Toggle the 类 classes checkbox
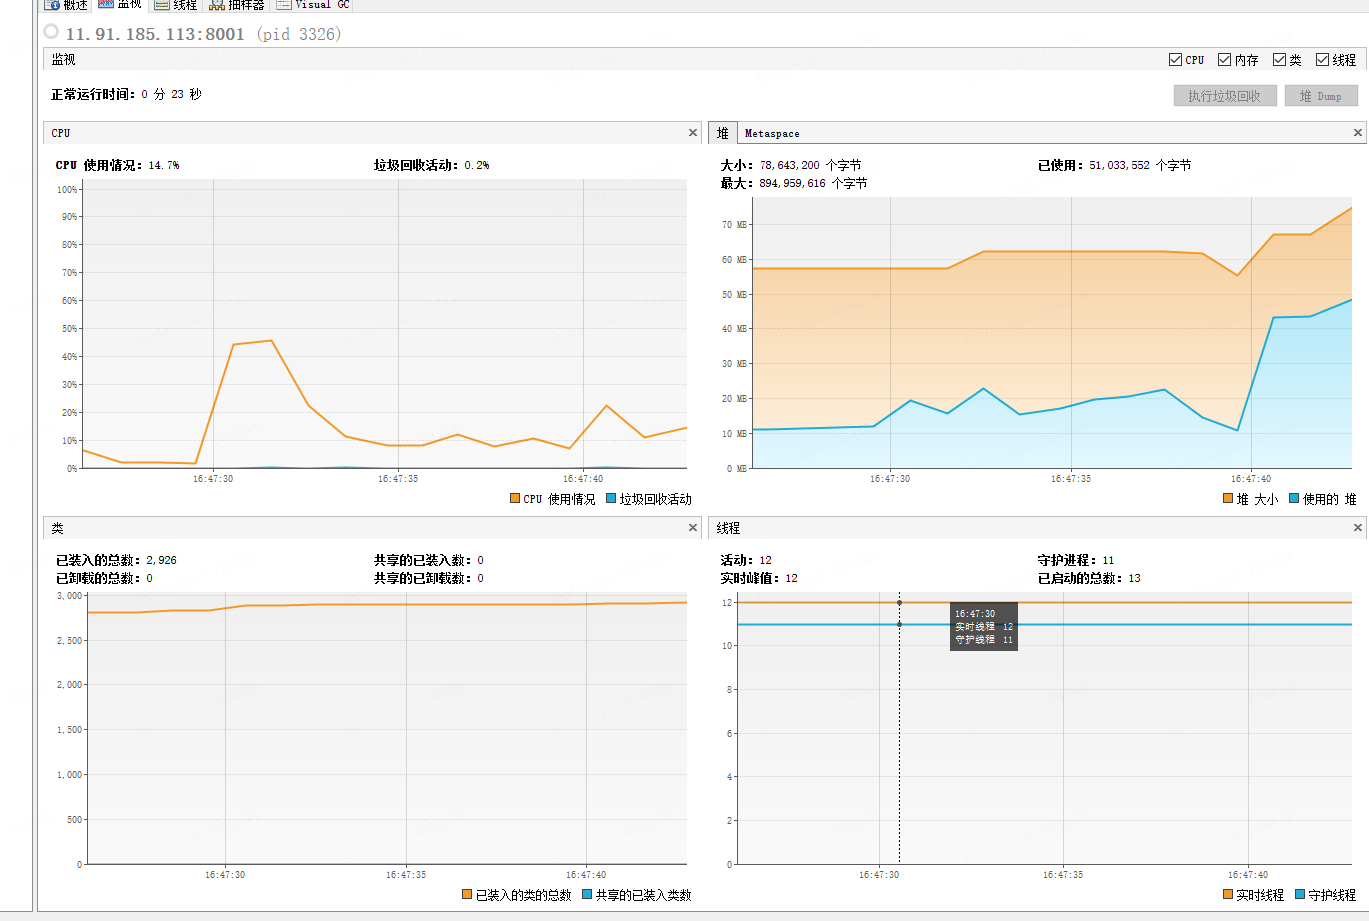 click(x=1279, y=60)
